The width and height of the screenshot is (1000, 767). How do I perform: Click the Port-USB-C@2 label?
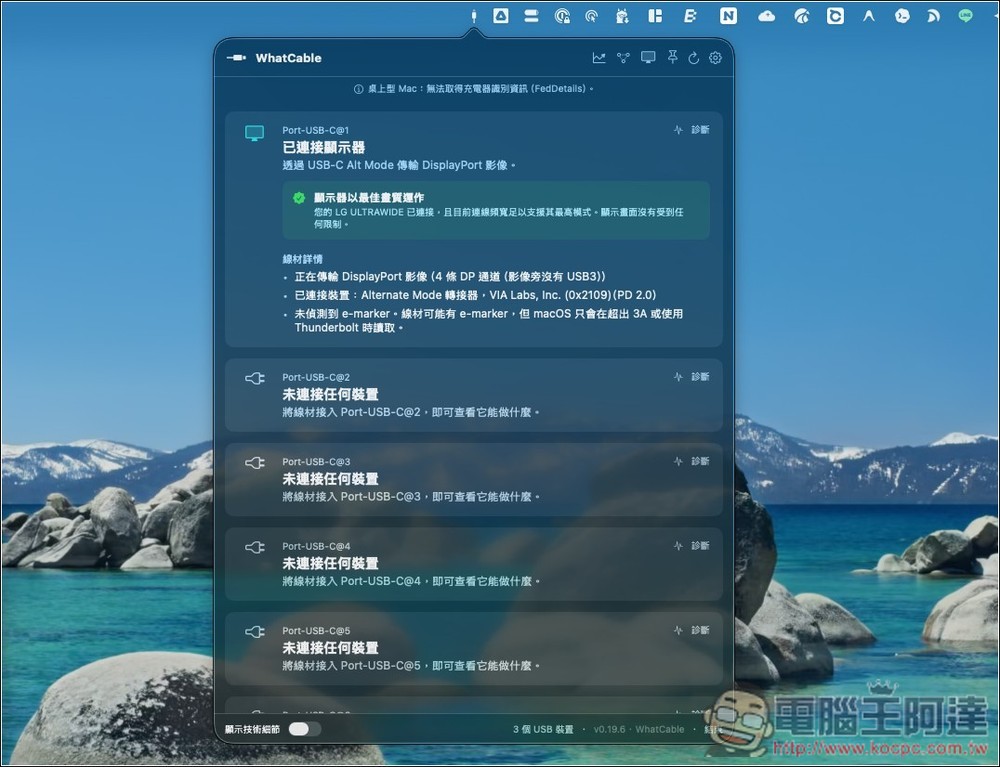click(316, 377)
